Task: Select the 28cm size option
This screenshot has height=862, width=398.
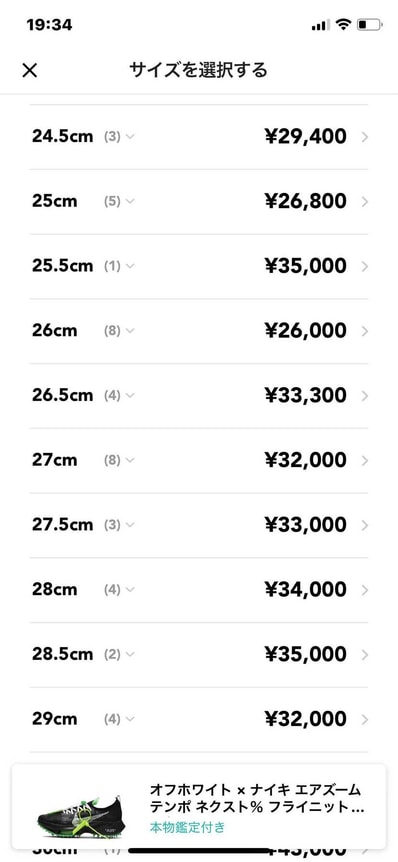Action: (x=54, y=589)
